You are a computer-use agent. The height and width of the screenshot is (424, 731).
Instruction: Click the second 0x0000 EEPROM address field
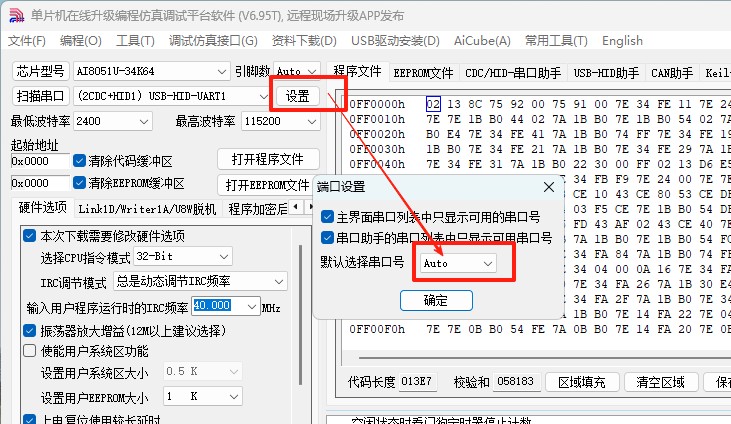(40, 183)
